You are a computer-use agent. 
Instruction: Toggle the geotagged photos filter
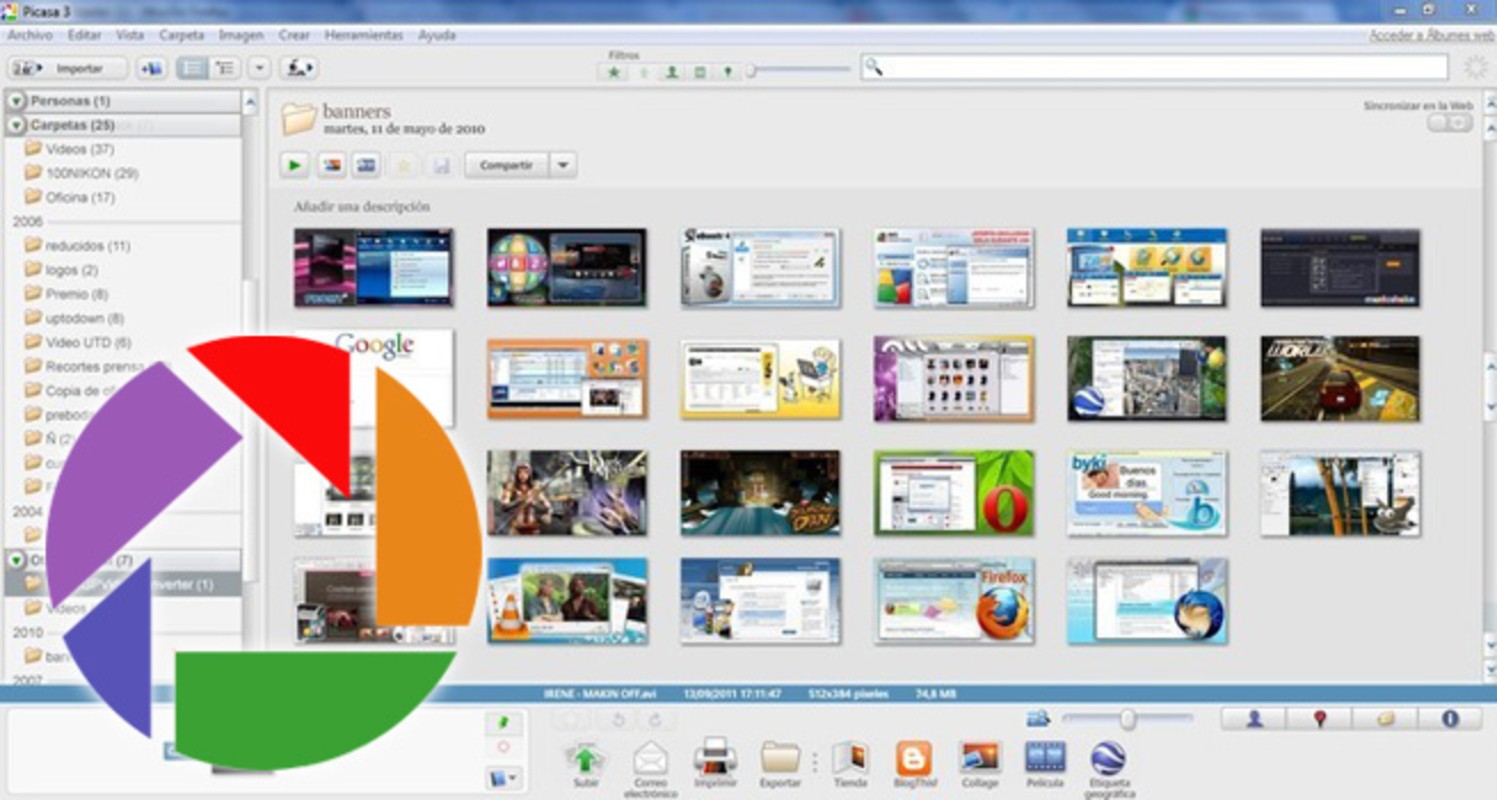pos(728,72)
